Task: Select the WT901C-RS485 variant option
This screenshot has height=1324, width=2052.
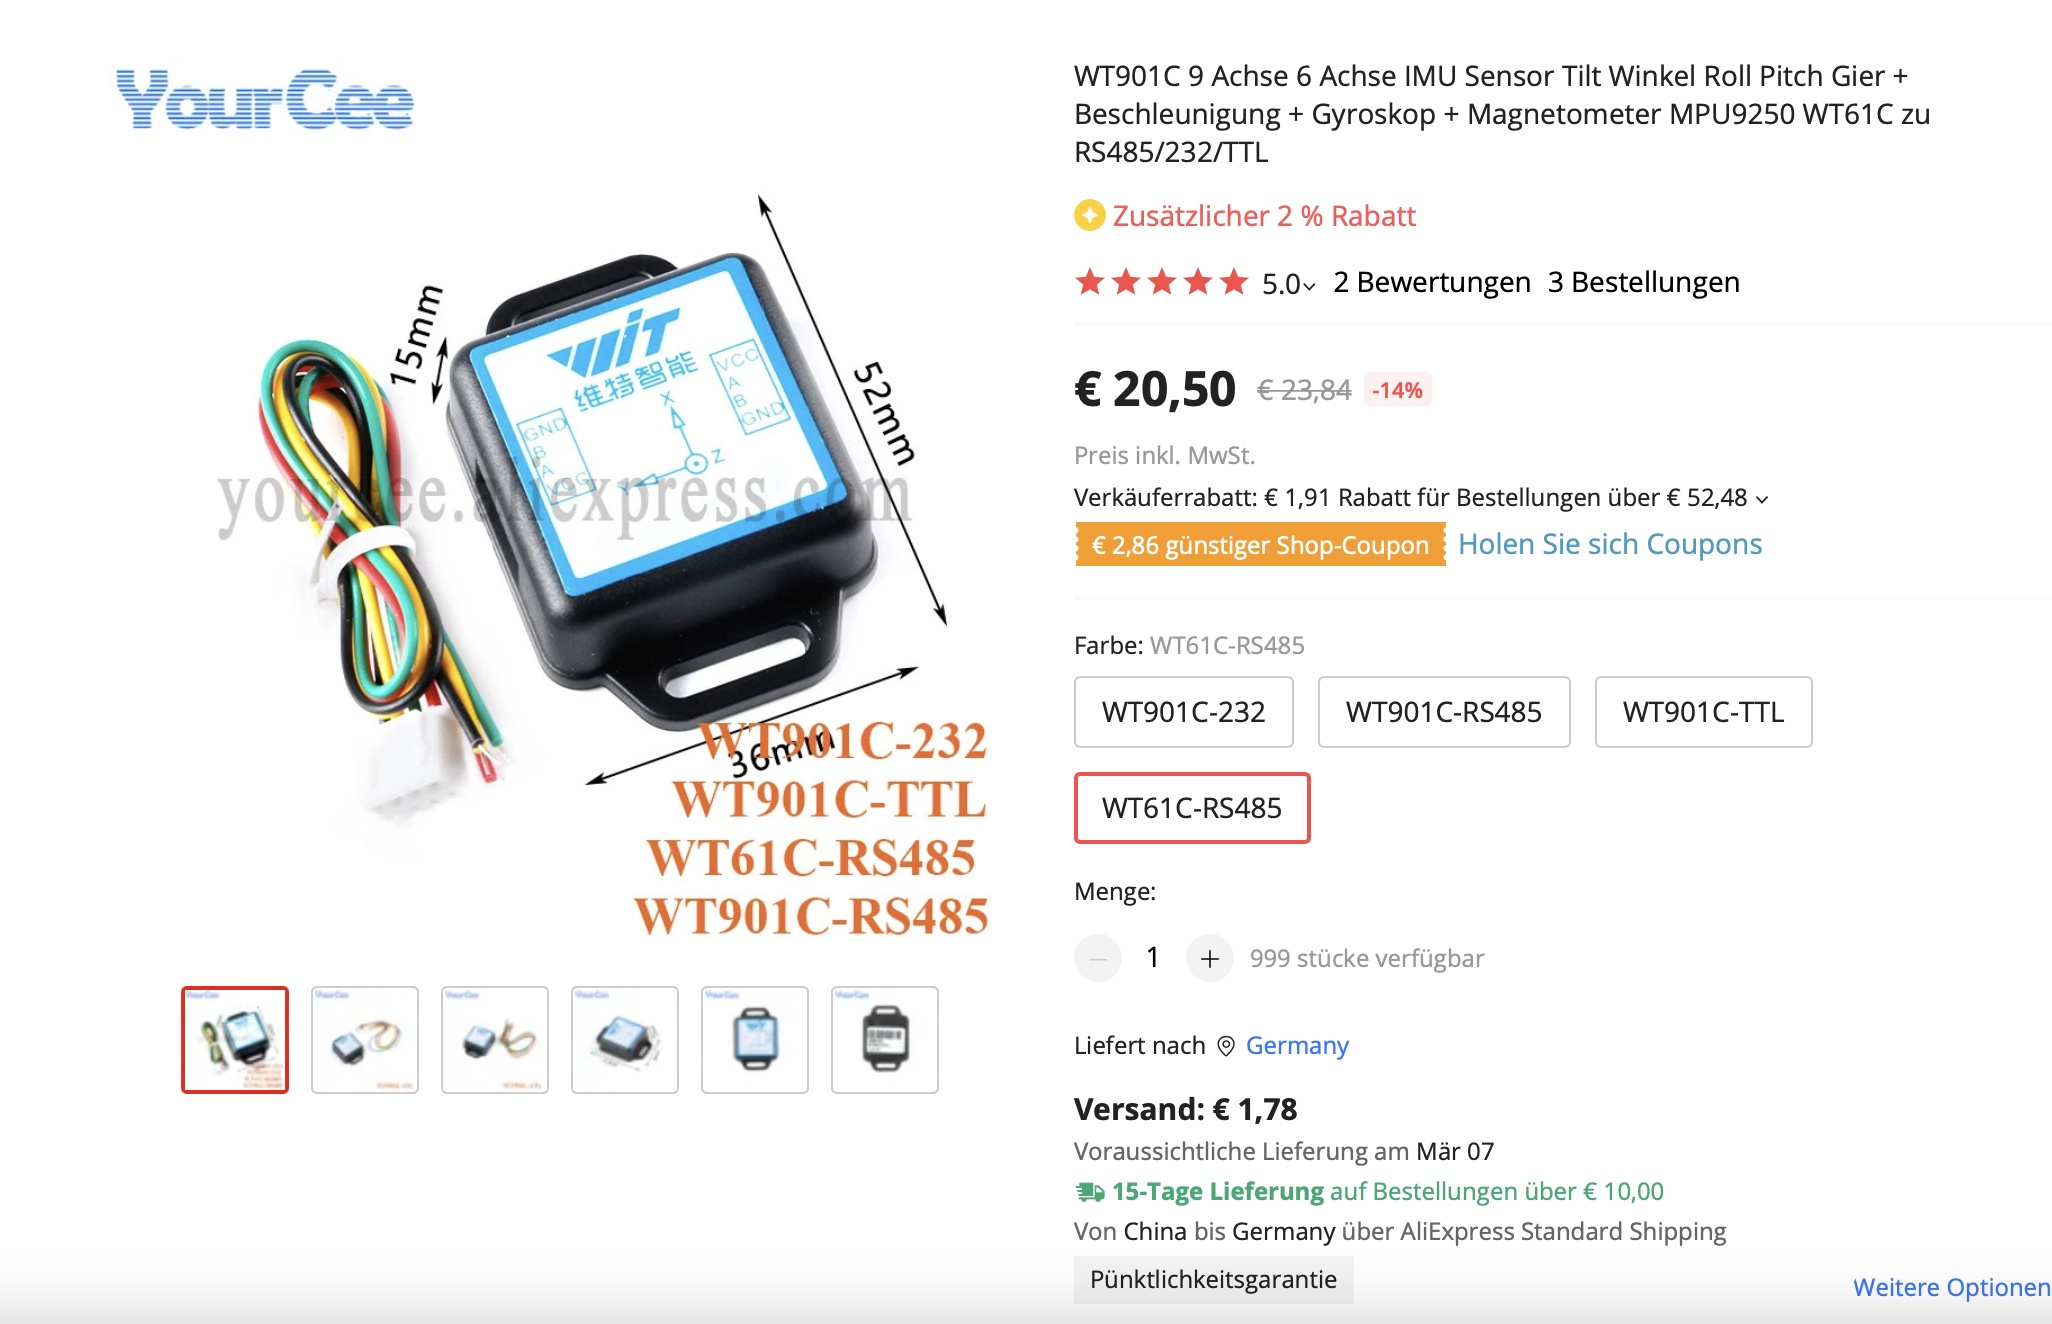Action: click(x=1443, y=712)
